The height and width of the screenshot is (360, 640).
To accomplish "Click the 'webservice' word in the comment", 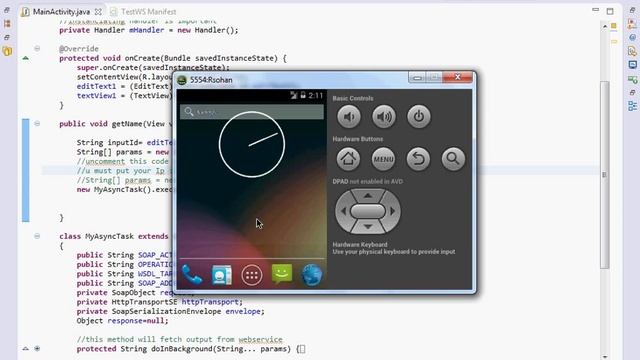I will 260,340.
